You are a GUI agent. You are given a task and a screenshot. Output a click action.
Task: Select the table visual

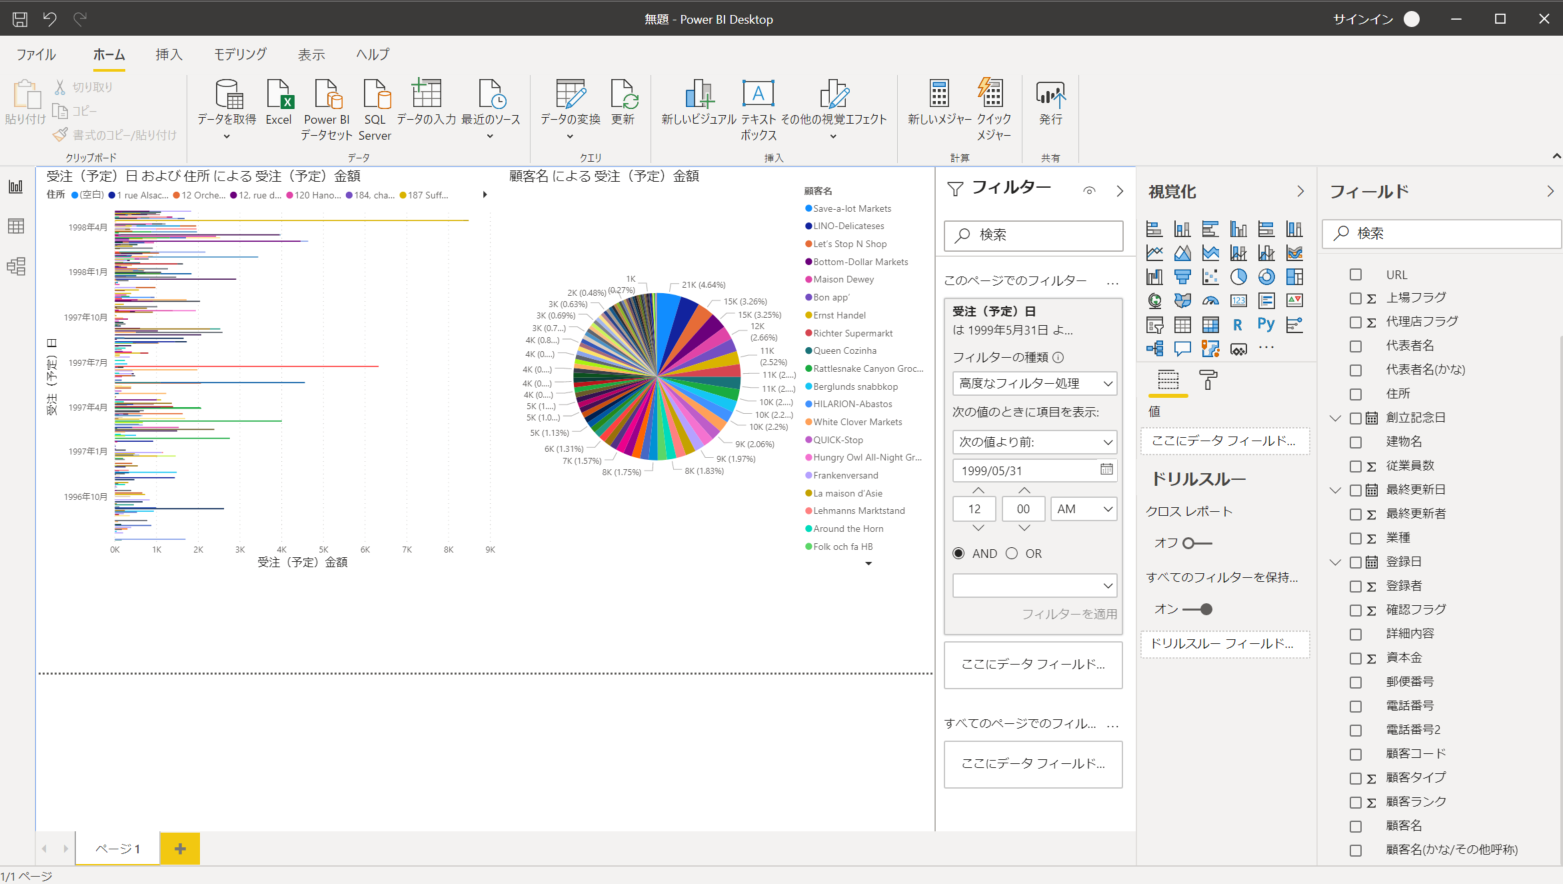pos(1182,325)
